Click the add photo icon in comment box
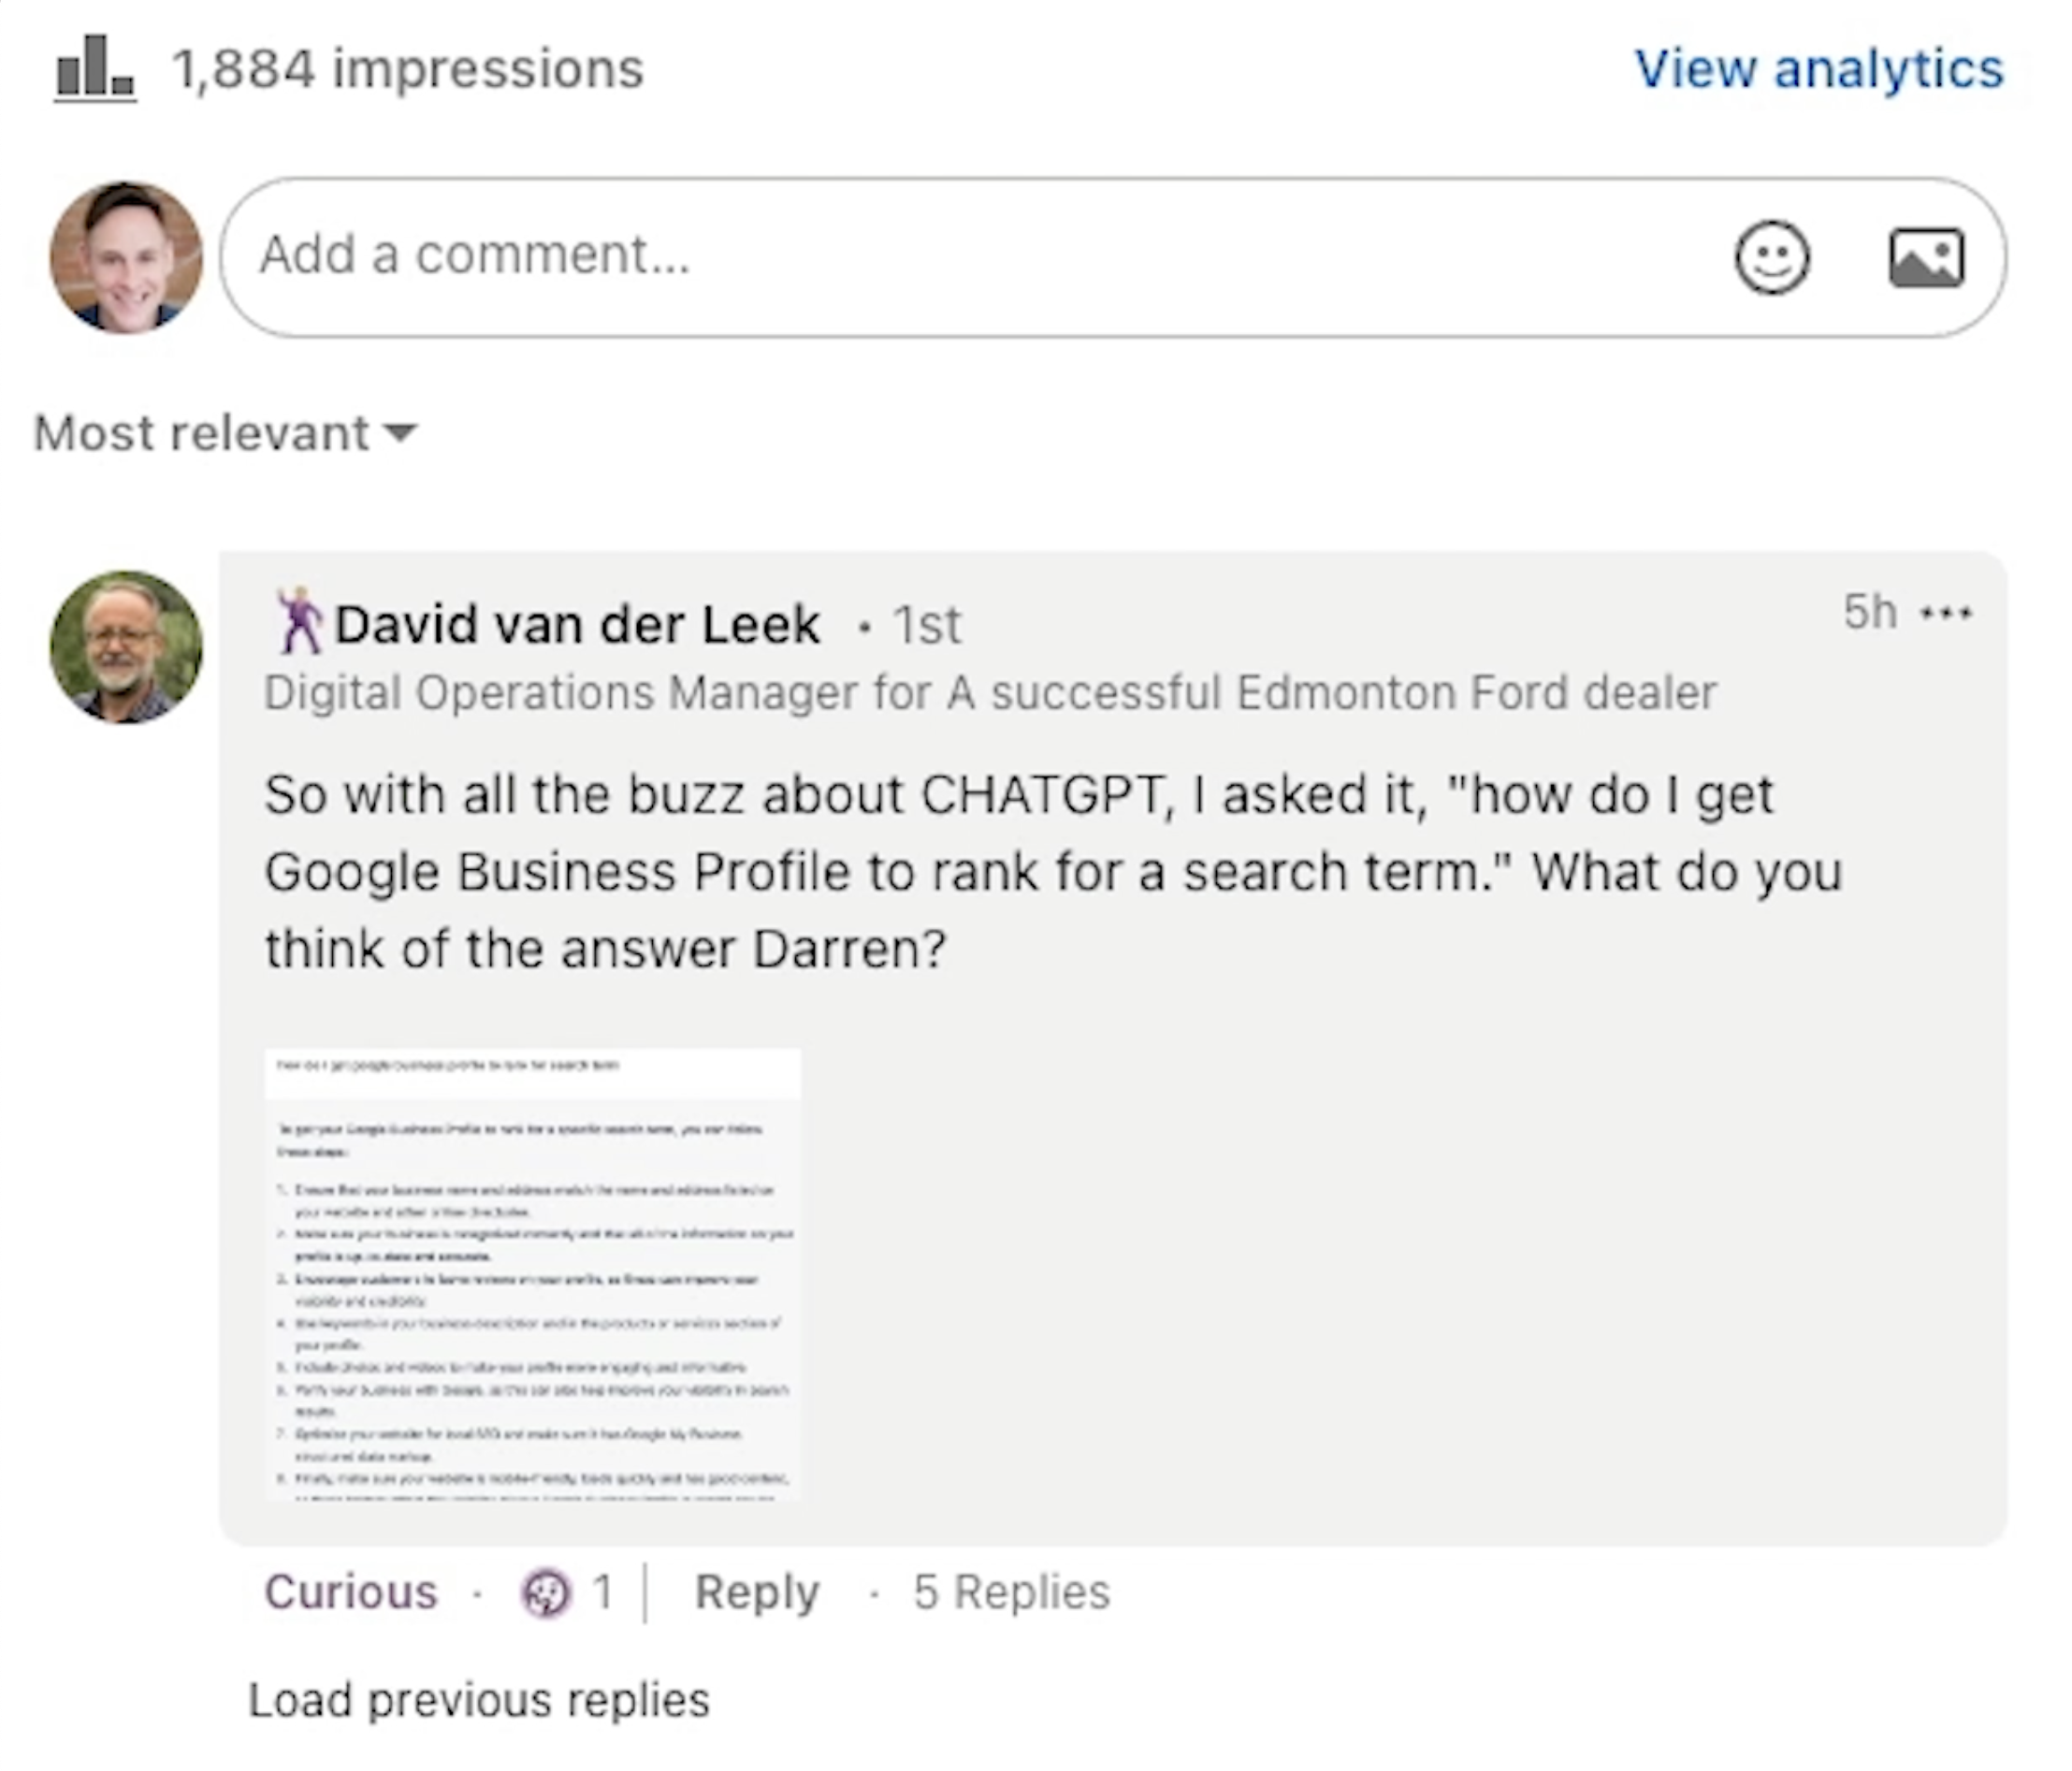Image resolution: width=2072 pixels, height=1771 pixels. pyautogui.click(x=1926, y=258)
